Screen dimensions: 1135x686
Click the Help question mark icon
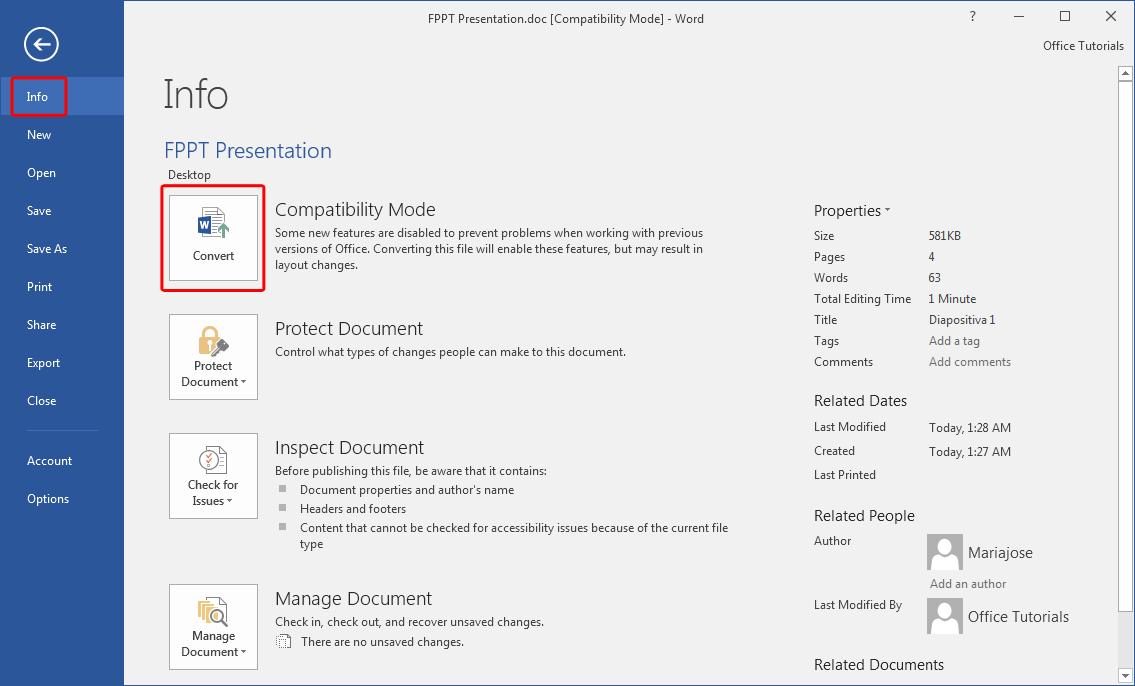coord(972,16)
